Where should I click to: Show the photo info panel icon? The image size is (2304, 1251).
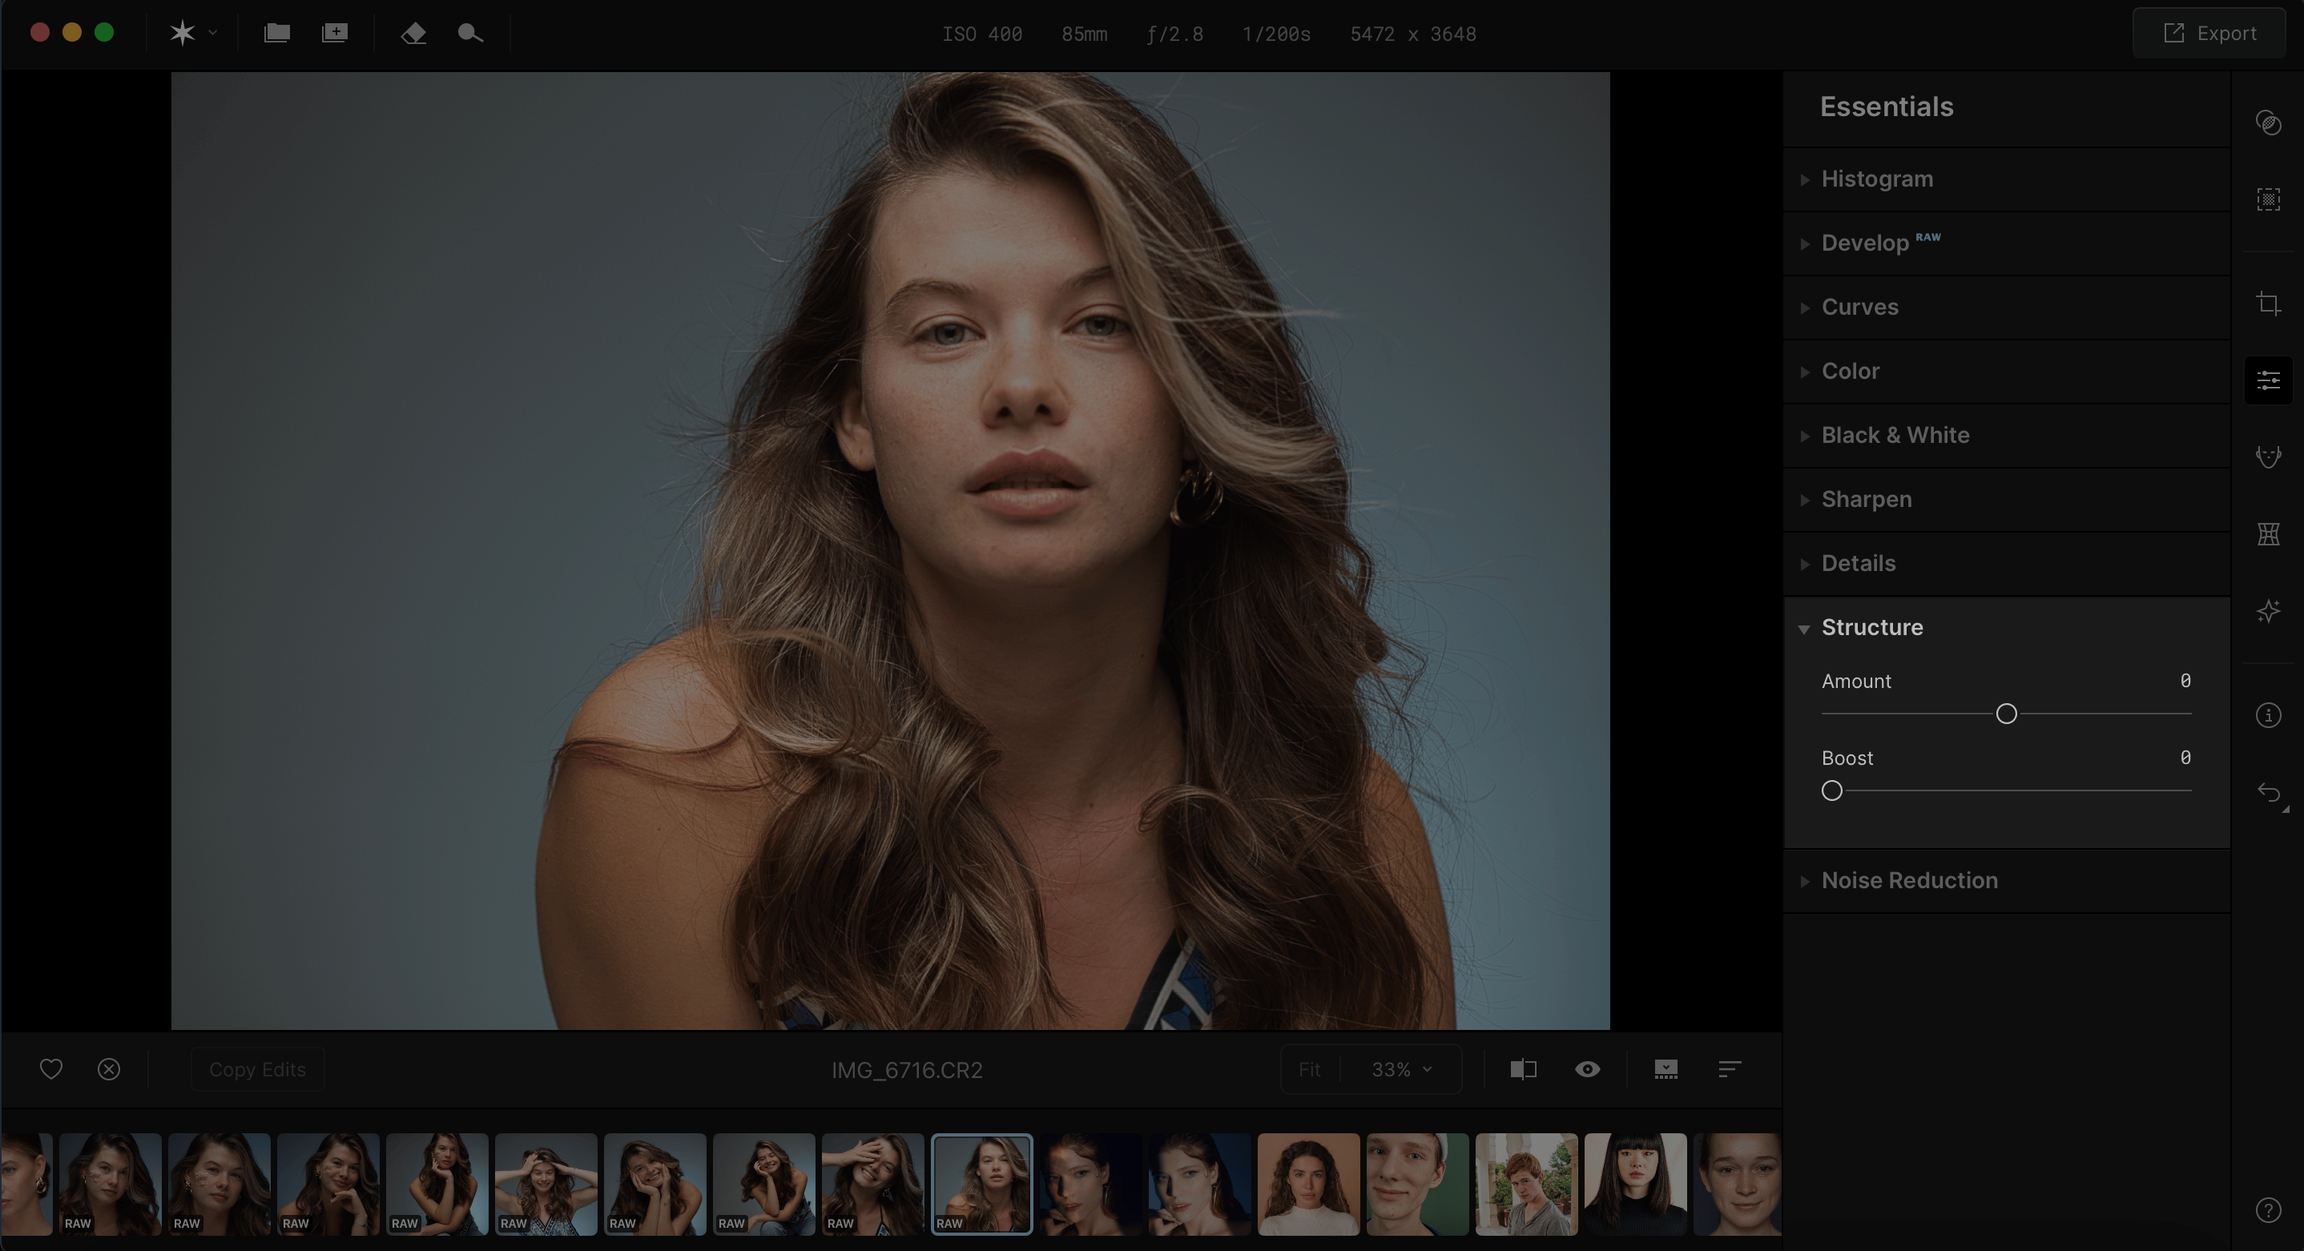[x=2268, y=715]
